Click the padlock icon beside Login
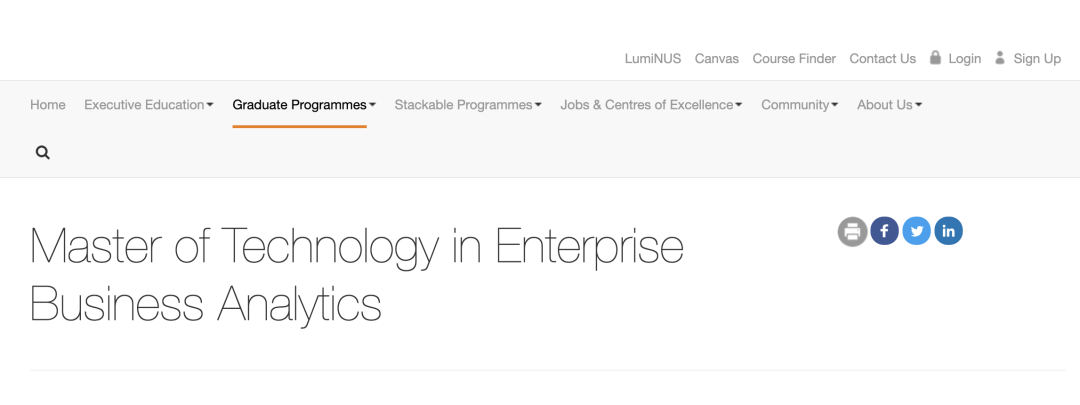 [935, 58]
